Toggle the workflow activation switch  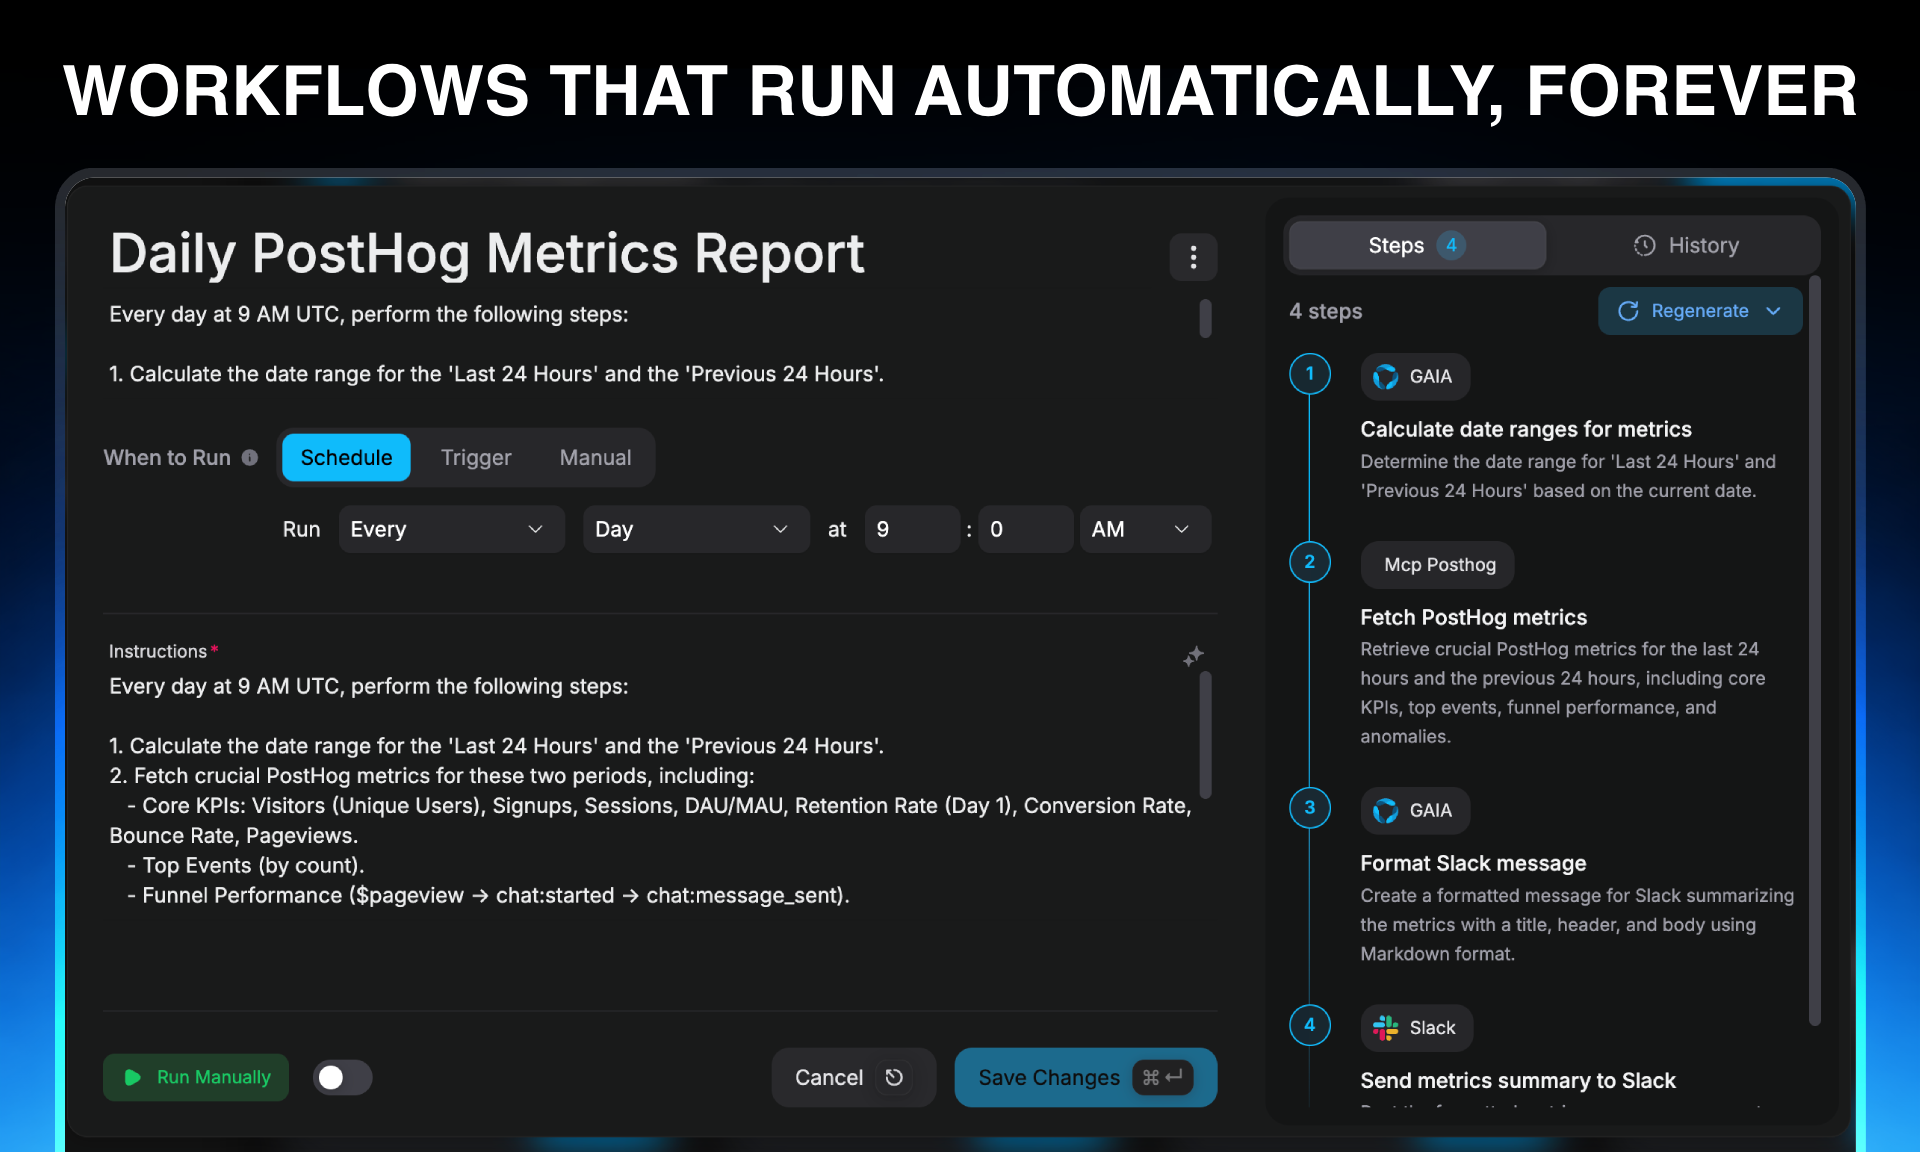(342, 1077)
